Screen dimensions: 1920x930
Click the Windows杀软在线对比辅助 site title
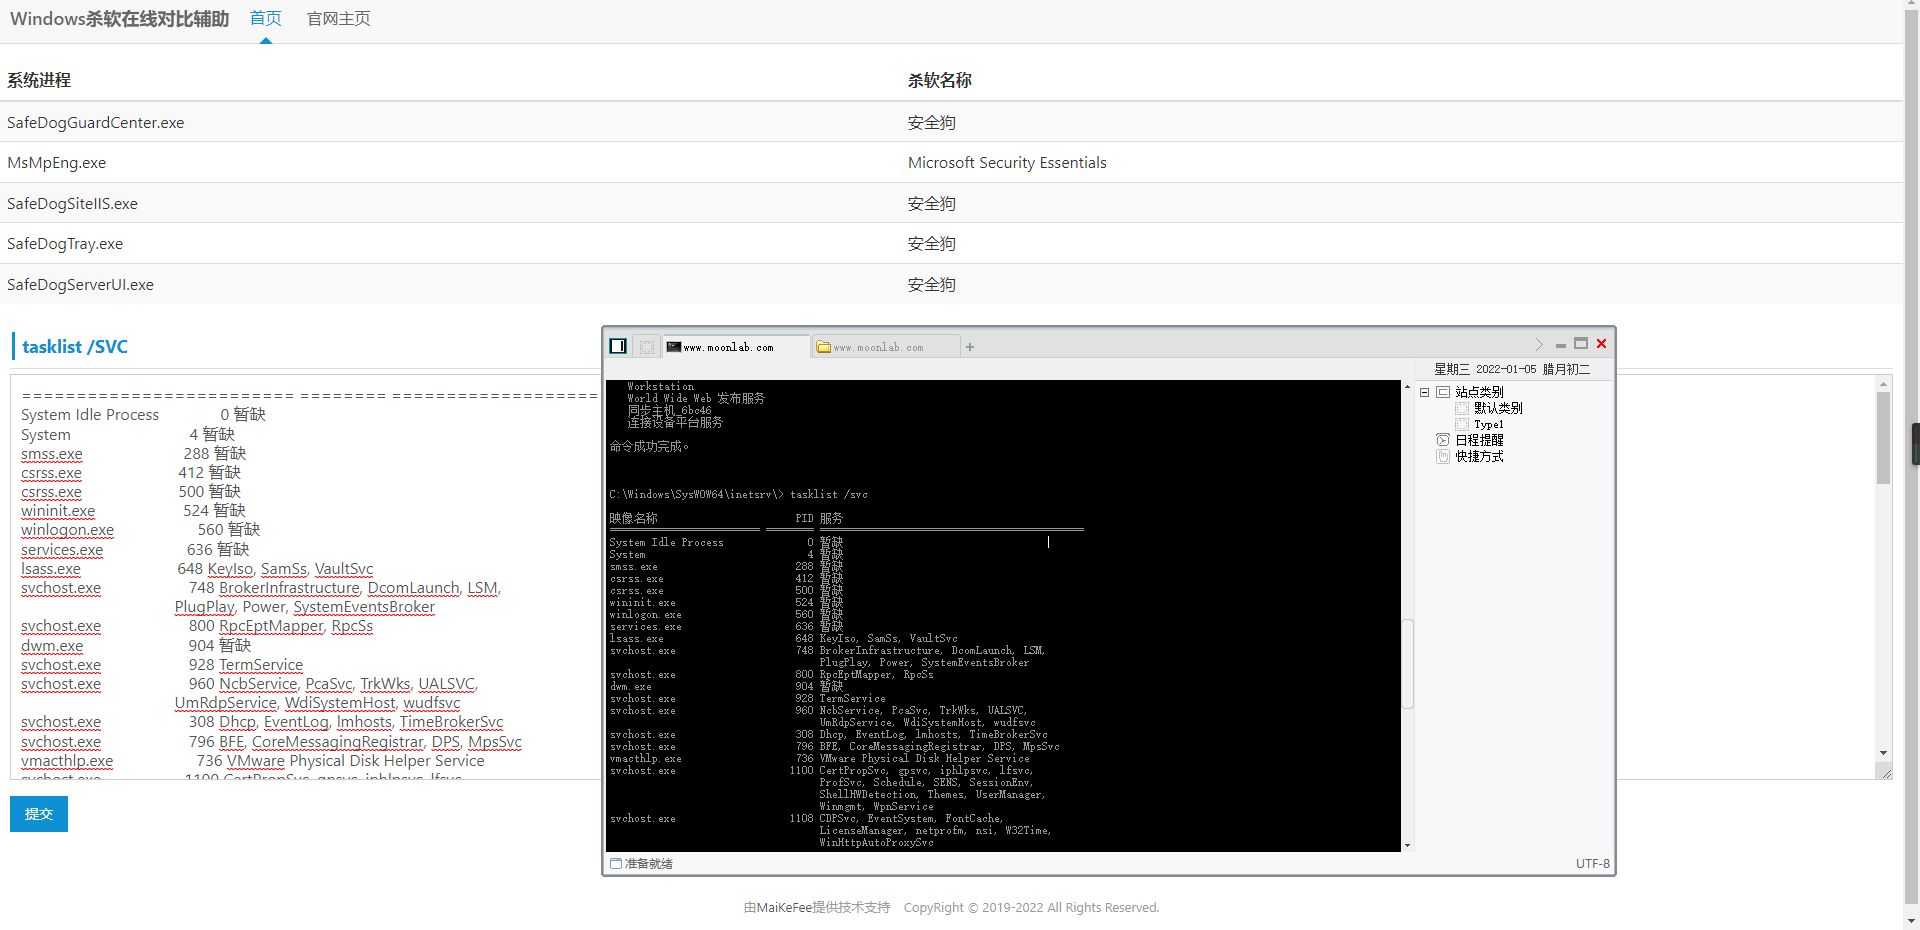pyautogui.click(x=119, y=18)
